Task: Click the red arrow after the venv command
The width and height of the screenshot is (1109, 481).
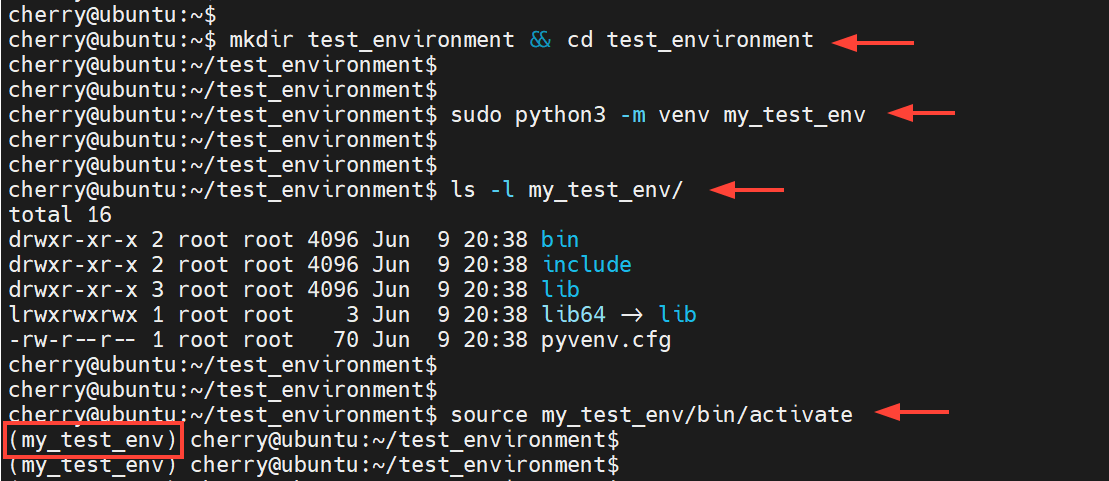Action: [x=922, y=115]
